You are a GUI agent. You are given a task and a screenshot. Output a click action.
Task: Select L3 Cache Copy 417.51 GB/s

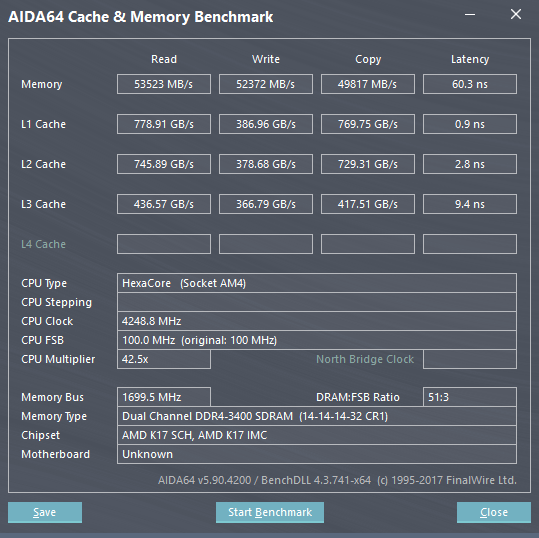(x=368, y=204)
